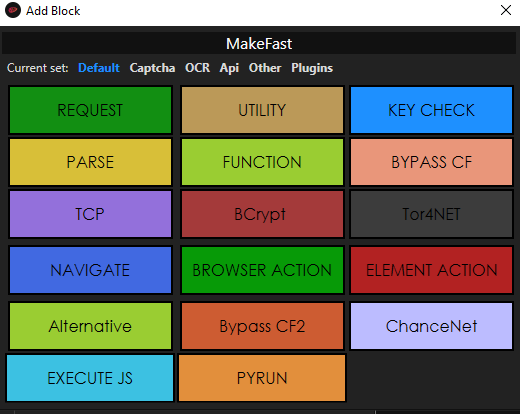Select the EXECUTE JS block
The width and height of the screenshot is (520, 414).
90,378
